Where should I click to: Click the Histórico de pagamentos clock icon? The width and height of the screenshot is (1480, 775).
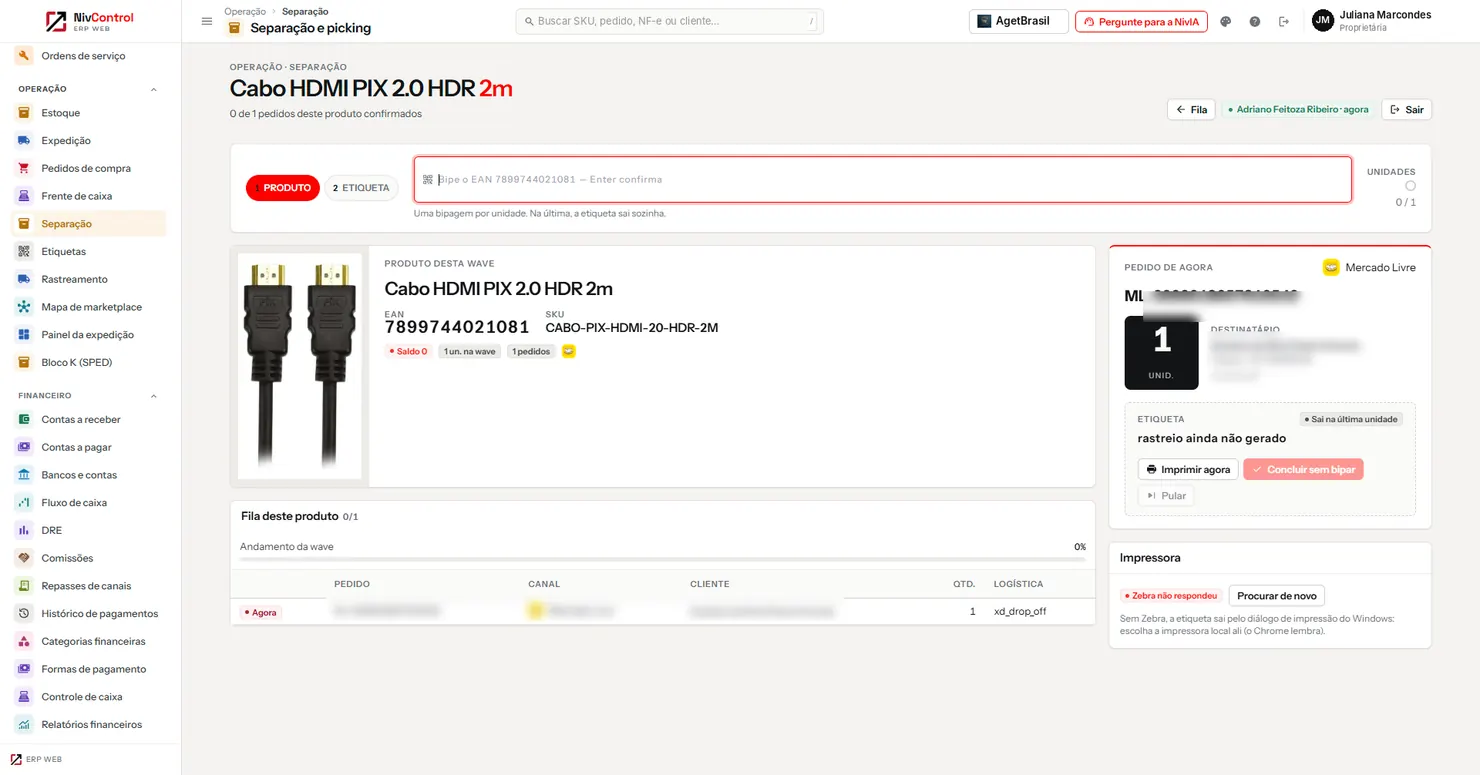[24, 614]
